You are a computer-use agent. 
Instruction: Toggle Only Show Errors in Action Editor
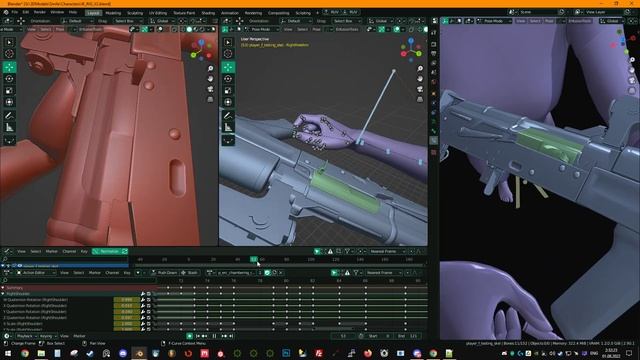[x=347, y=273]
